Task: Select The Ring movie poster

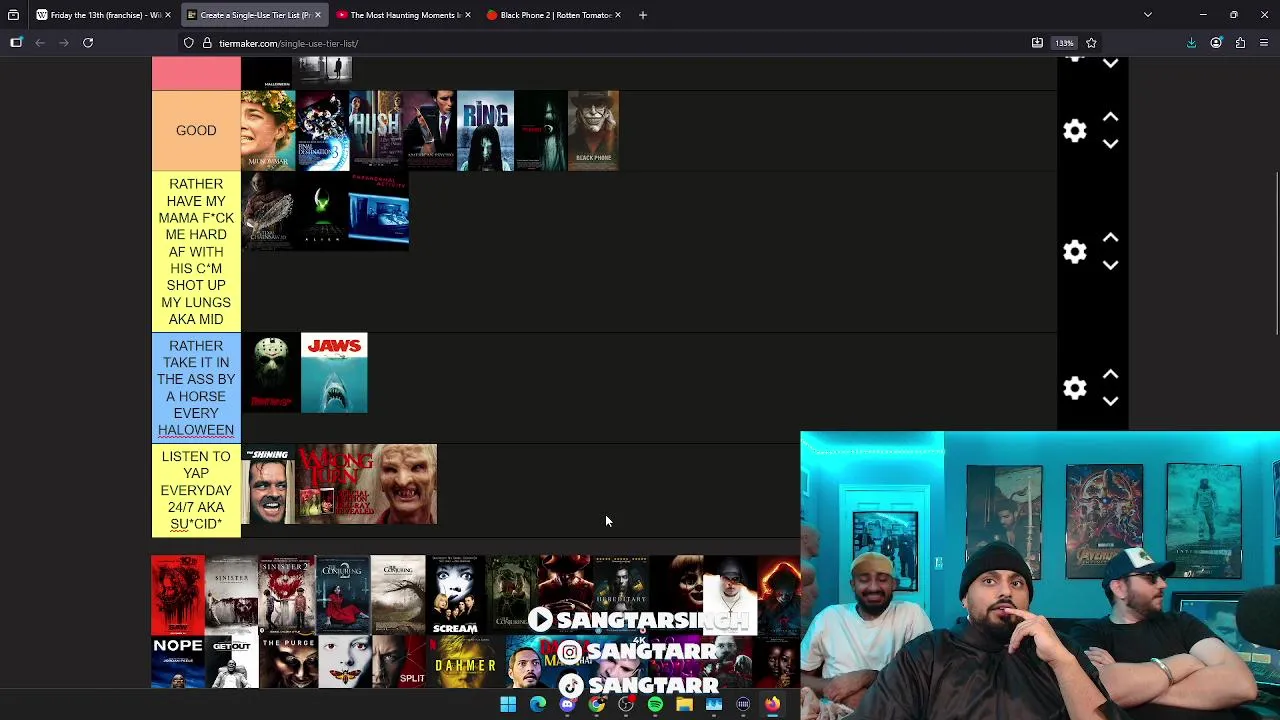Action: pos(485,131)
